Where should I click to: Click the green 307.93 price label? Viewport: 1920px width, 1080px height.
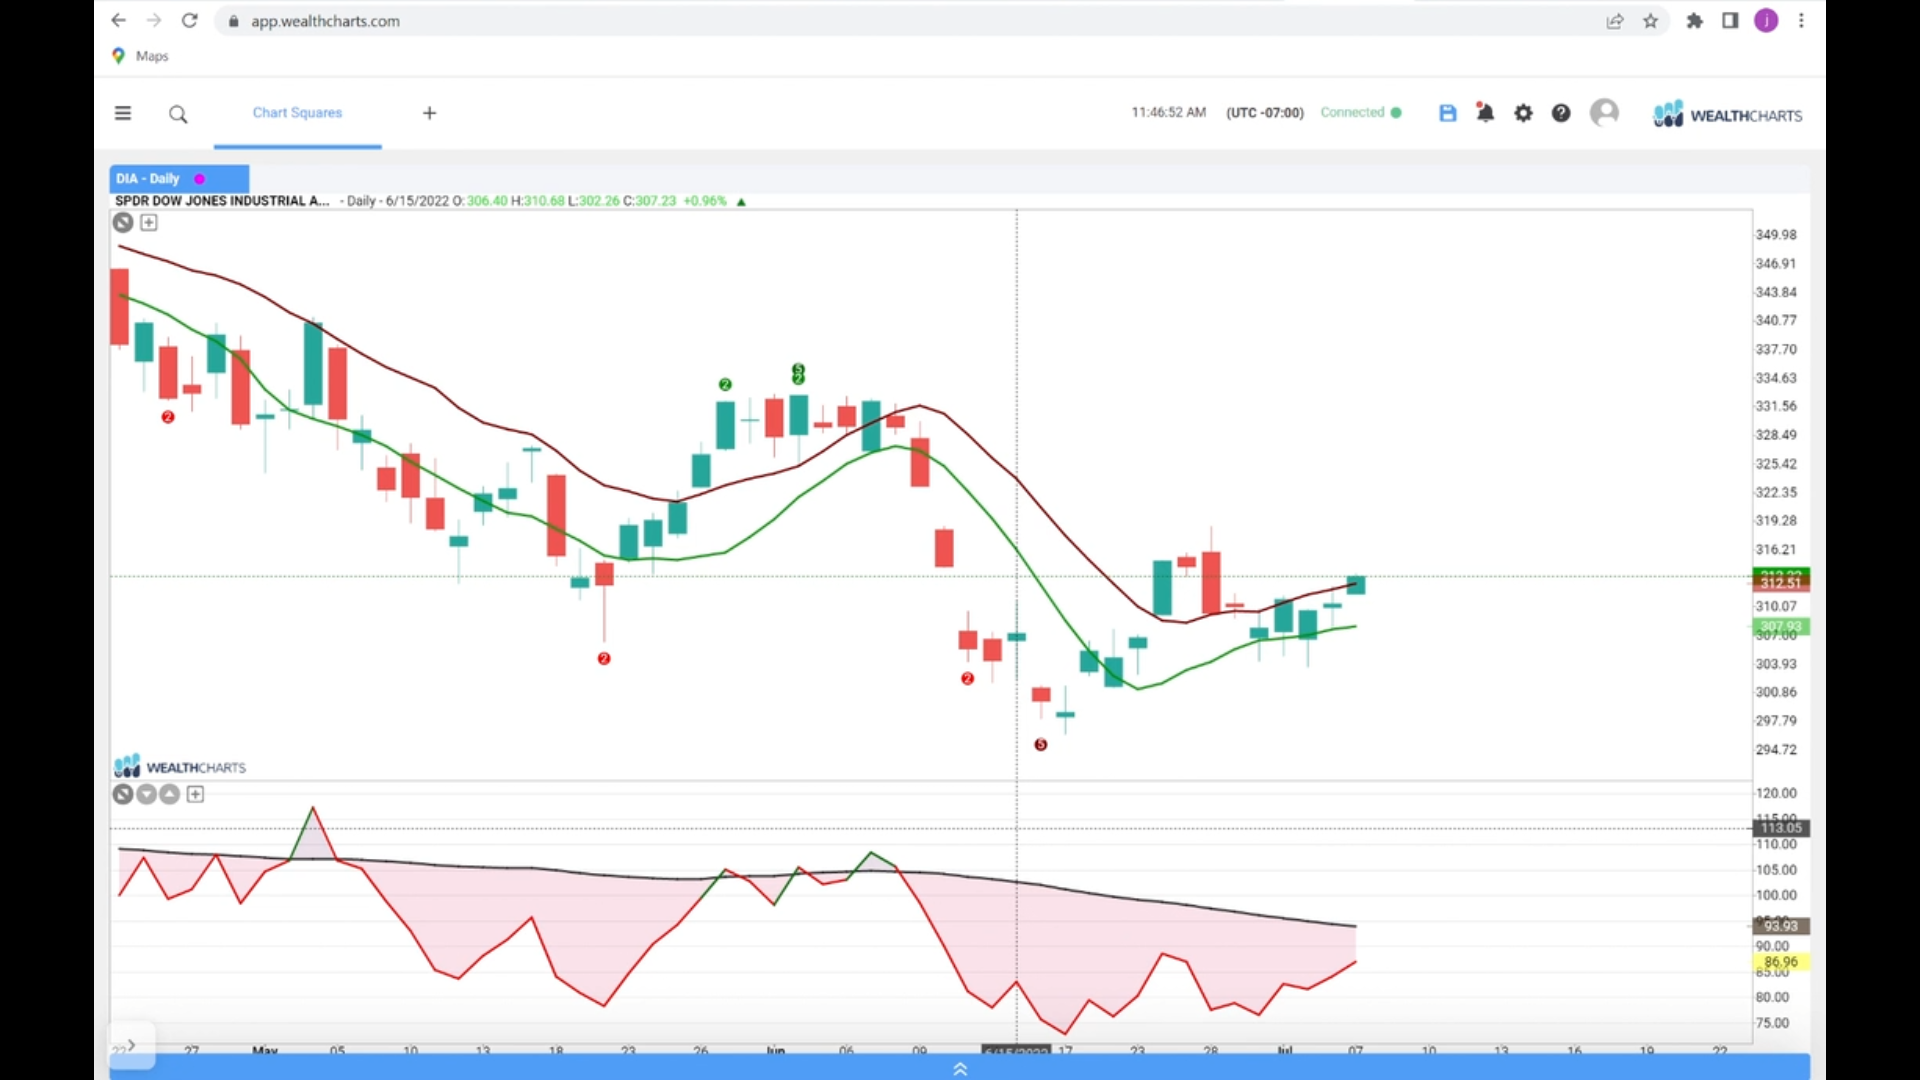pyautogui.click(x=1780, y=626)
